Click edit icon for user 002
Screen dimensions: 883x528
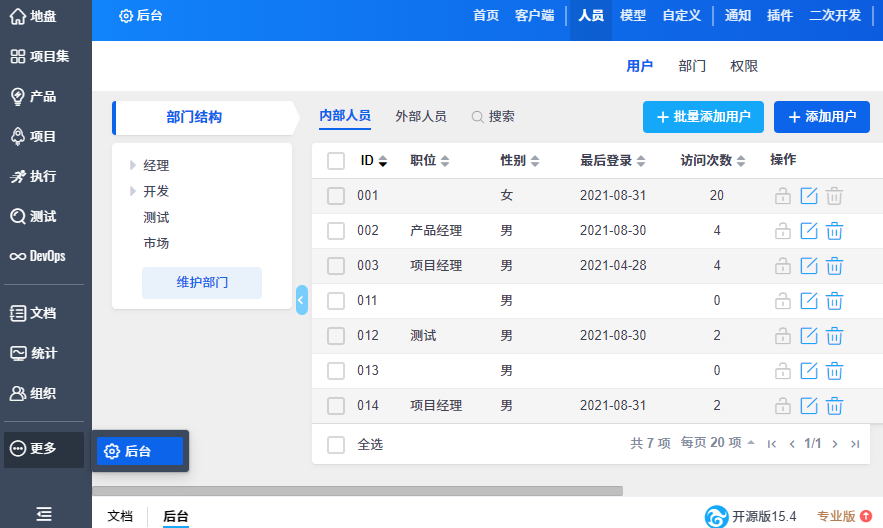pos(809,231)
